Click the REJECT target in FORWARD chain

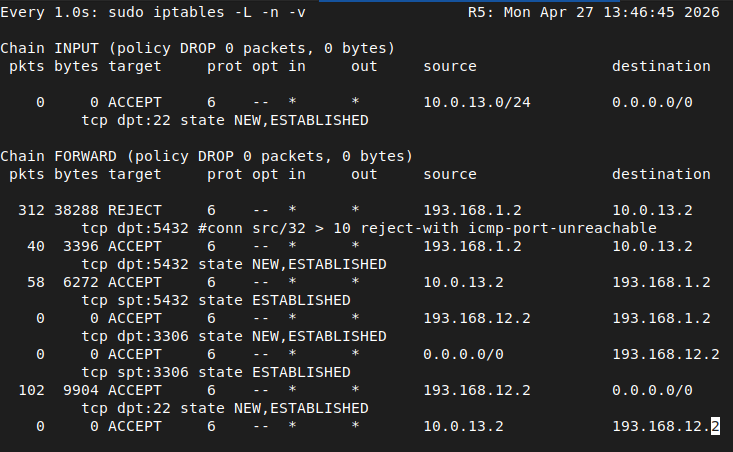tap(135, 210)
